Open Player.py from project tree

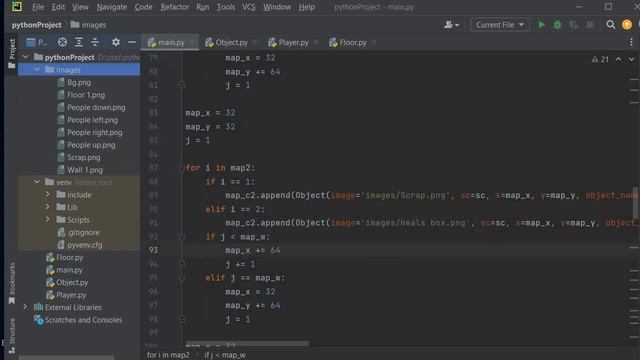tap(71, 295)
